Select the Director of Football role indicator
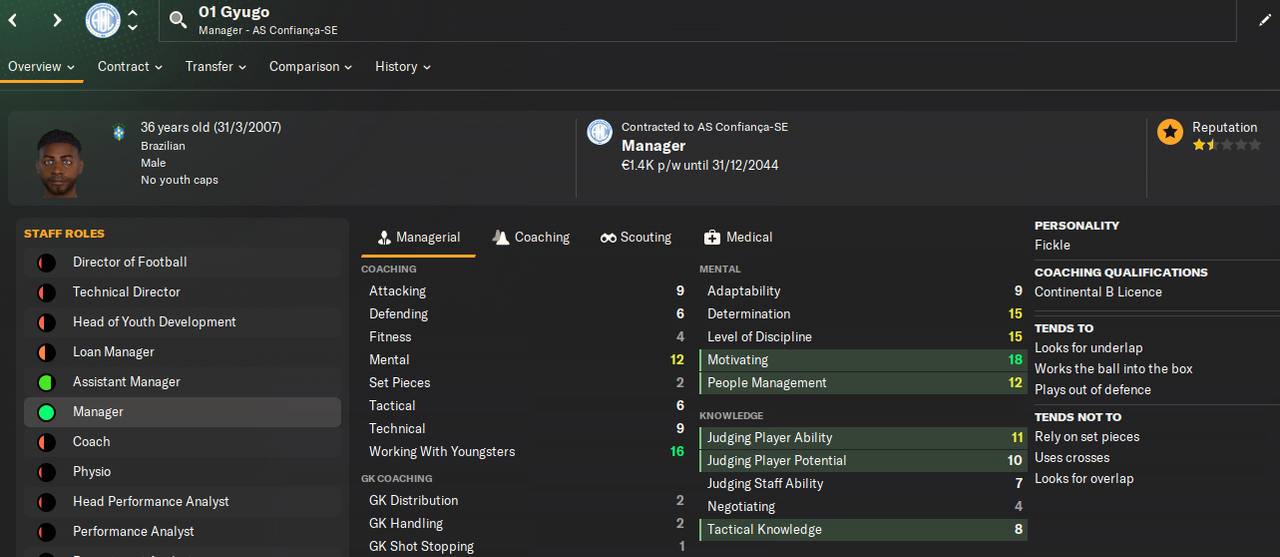Viewport: 1280px width, 557px height. click(x=45, y=262)
